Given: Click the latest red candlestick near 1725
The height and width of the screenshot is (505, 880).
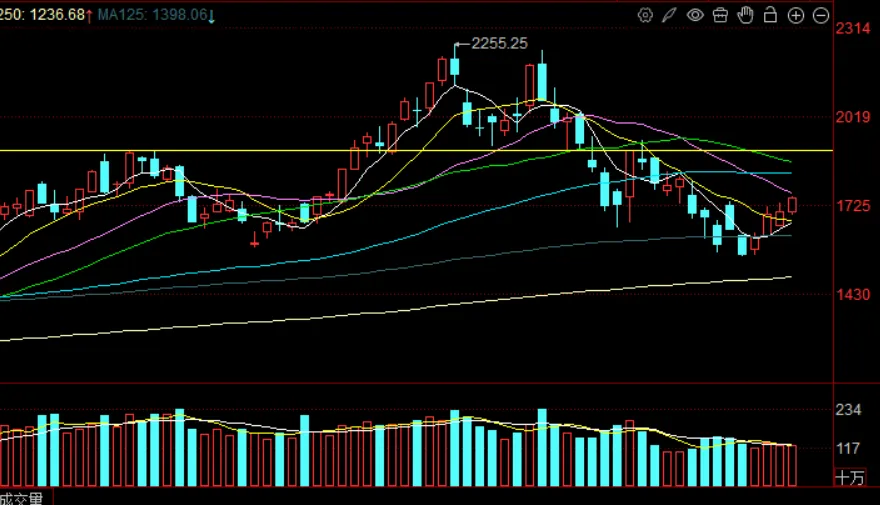Looking at the screenshot, I should [792, 205].
